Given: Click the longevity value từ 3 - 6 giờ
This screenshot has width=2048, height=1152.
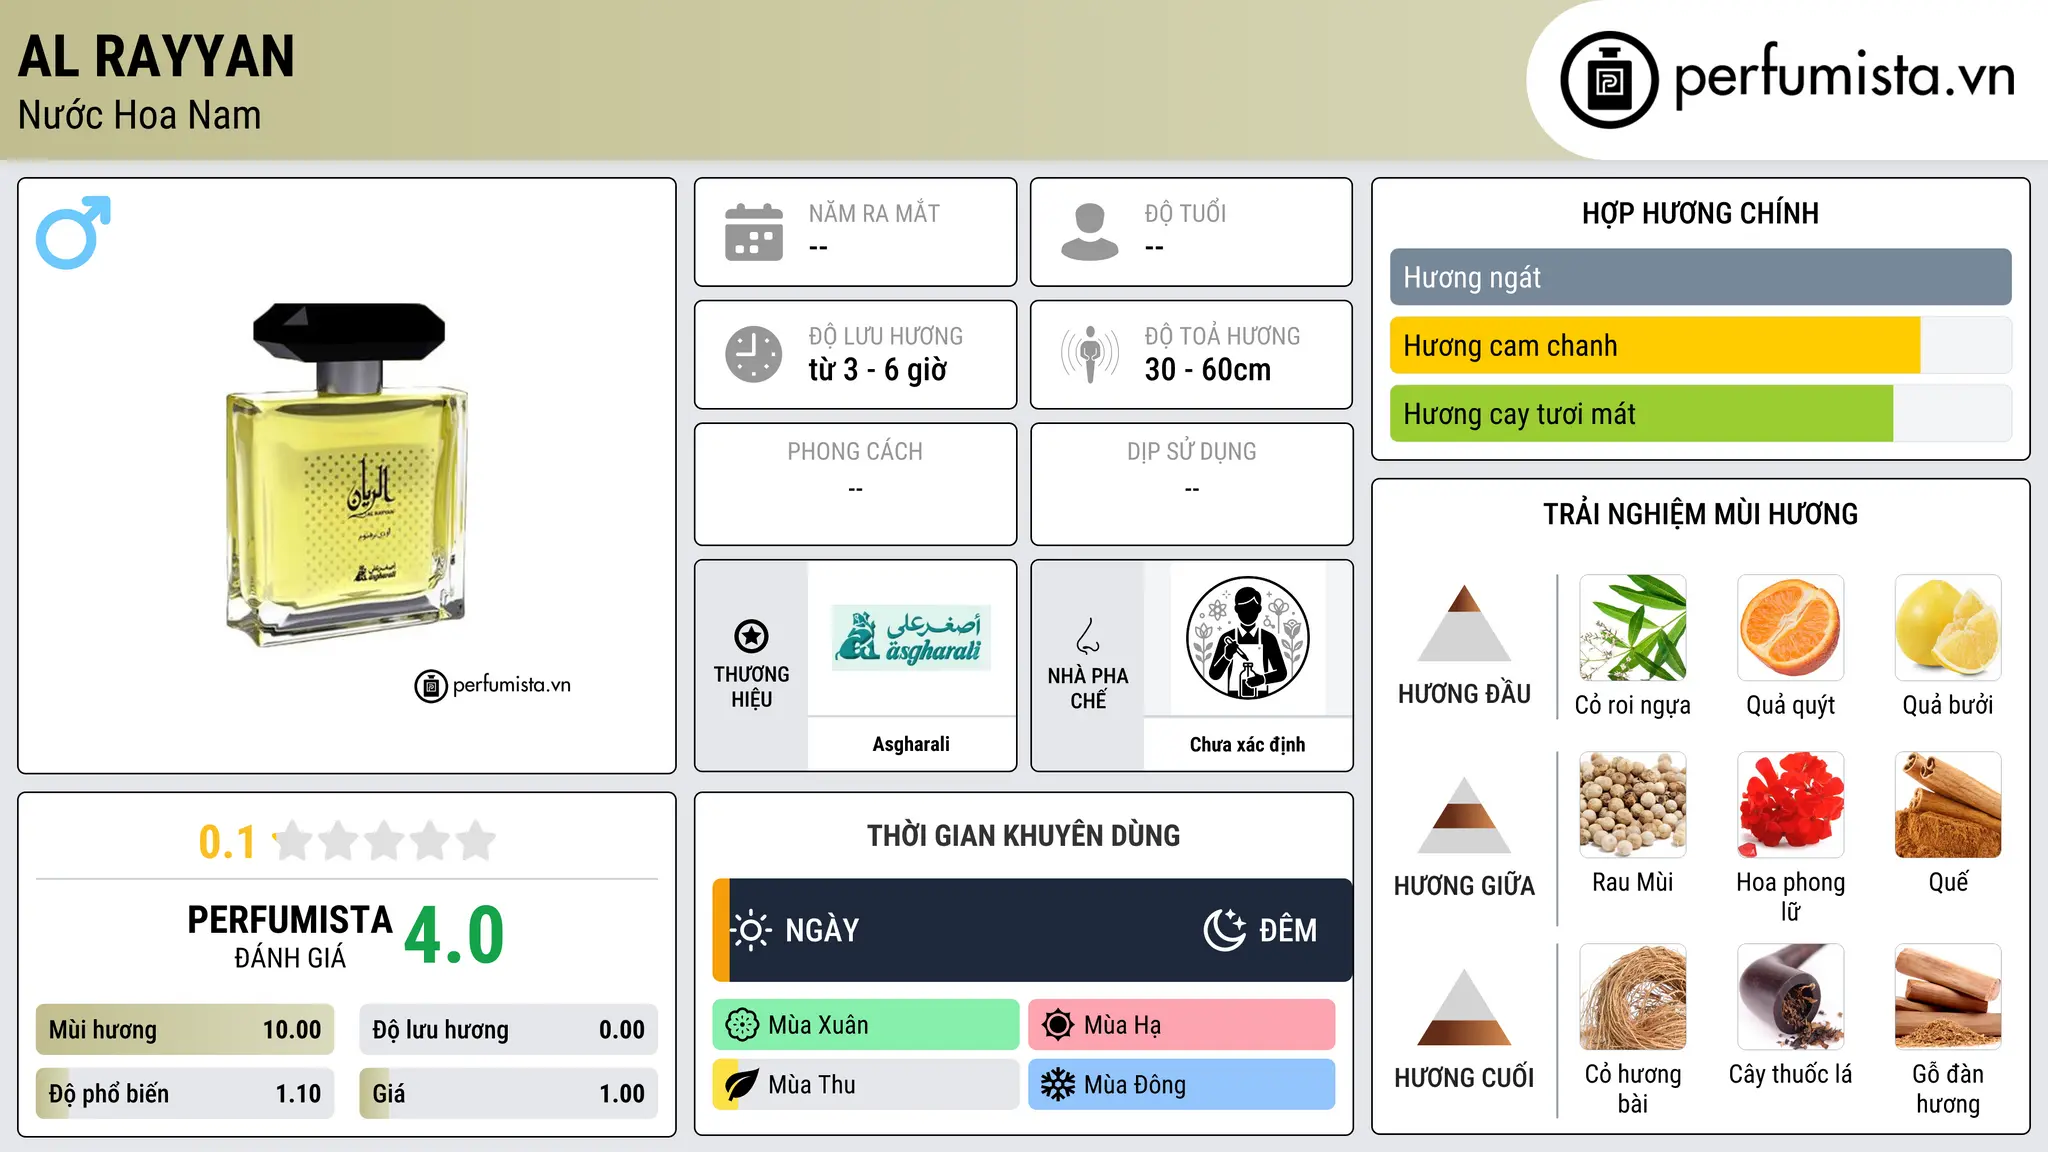Looking at the screenshot, I should click(x=877, y=370).
